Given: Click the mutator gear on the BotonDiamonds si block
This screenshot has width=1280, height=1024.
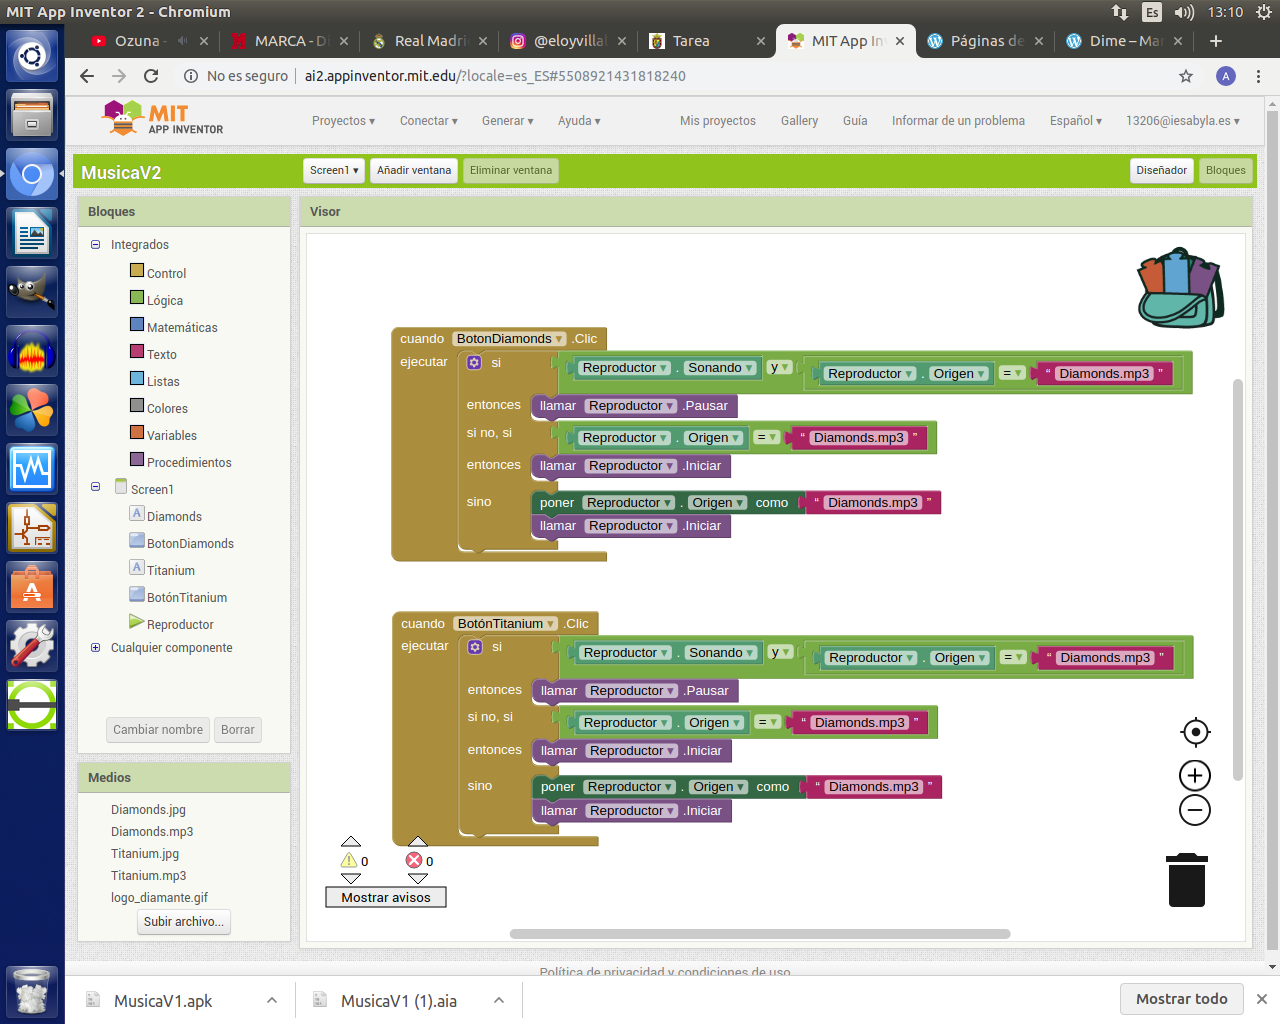Looking at the screenshot, I should (x=475, y=362).
